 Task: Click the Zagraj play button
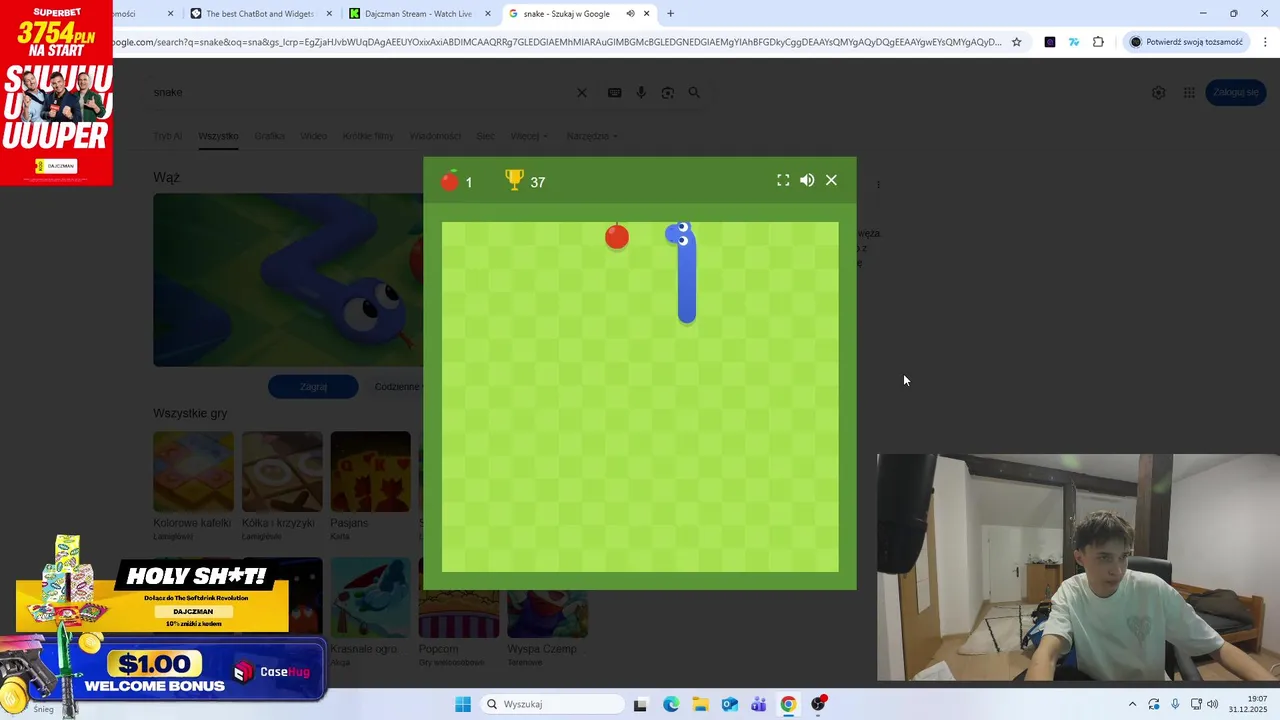(313, 387)
